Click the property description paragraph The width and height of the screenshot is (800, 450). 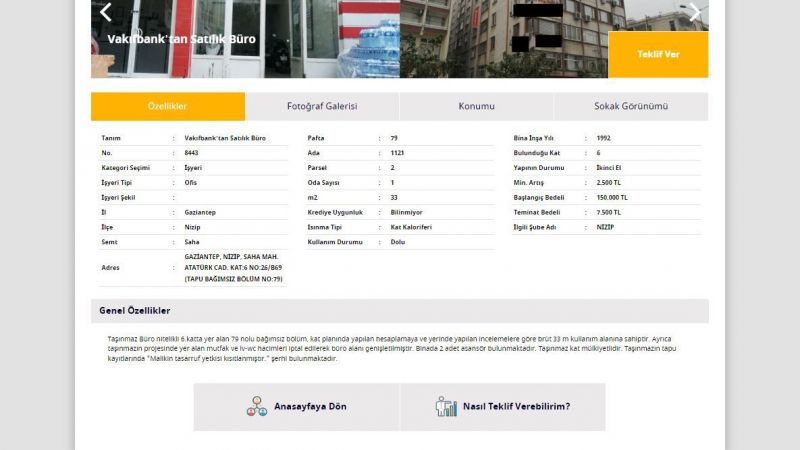pyautogui.click(x=398, y=349)
